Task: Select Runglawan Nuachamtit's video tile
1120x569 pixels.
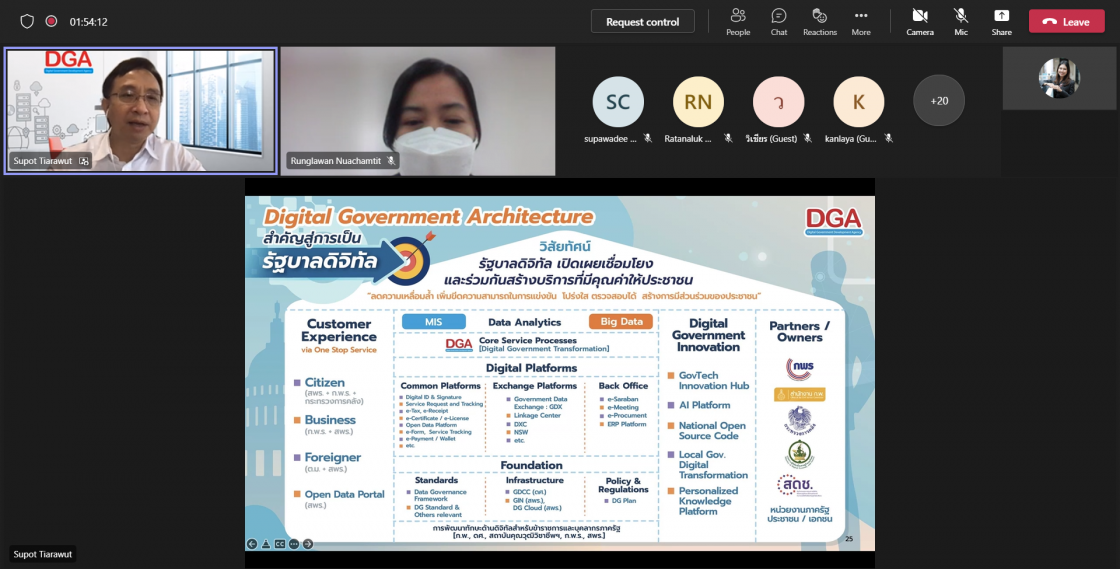Action: (x=418, y=111)
